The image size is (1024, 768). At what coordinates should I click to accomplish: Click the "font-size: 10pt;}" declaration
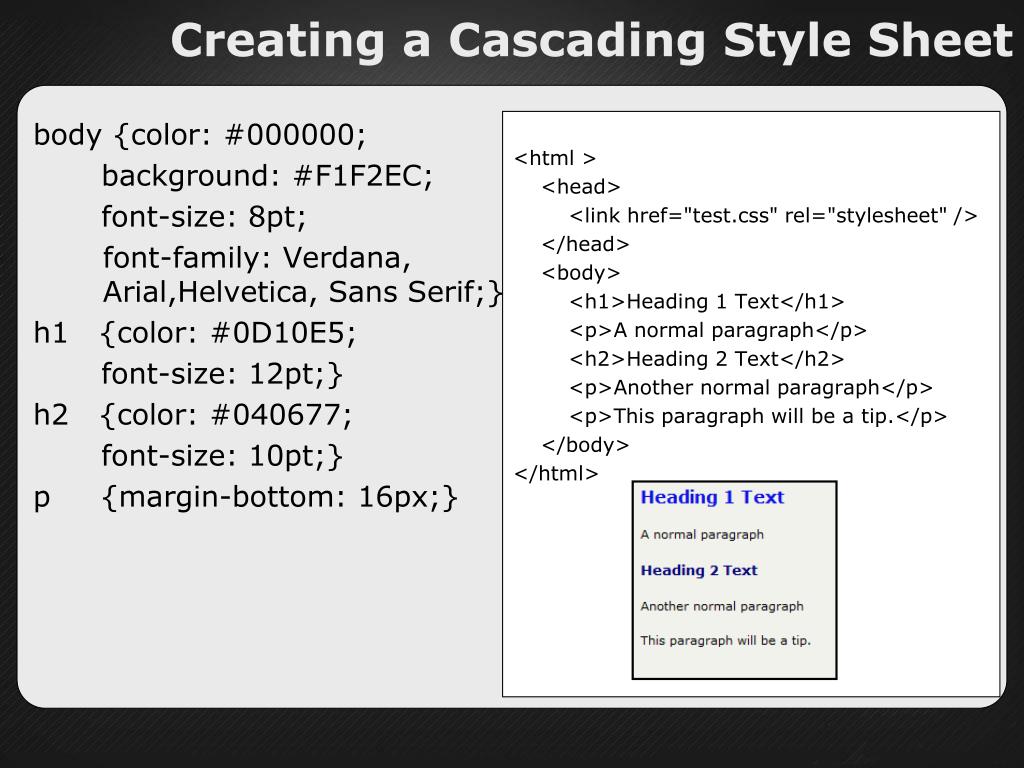coord(222,456)
